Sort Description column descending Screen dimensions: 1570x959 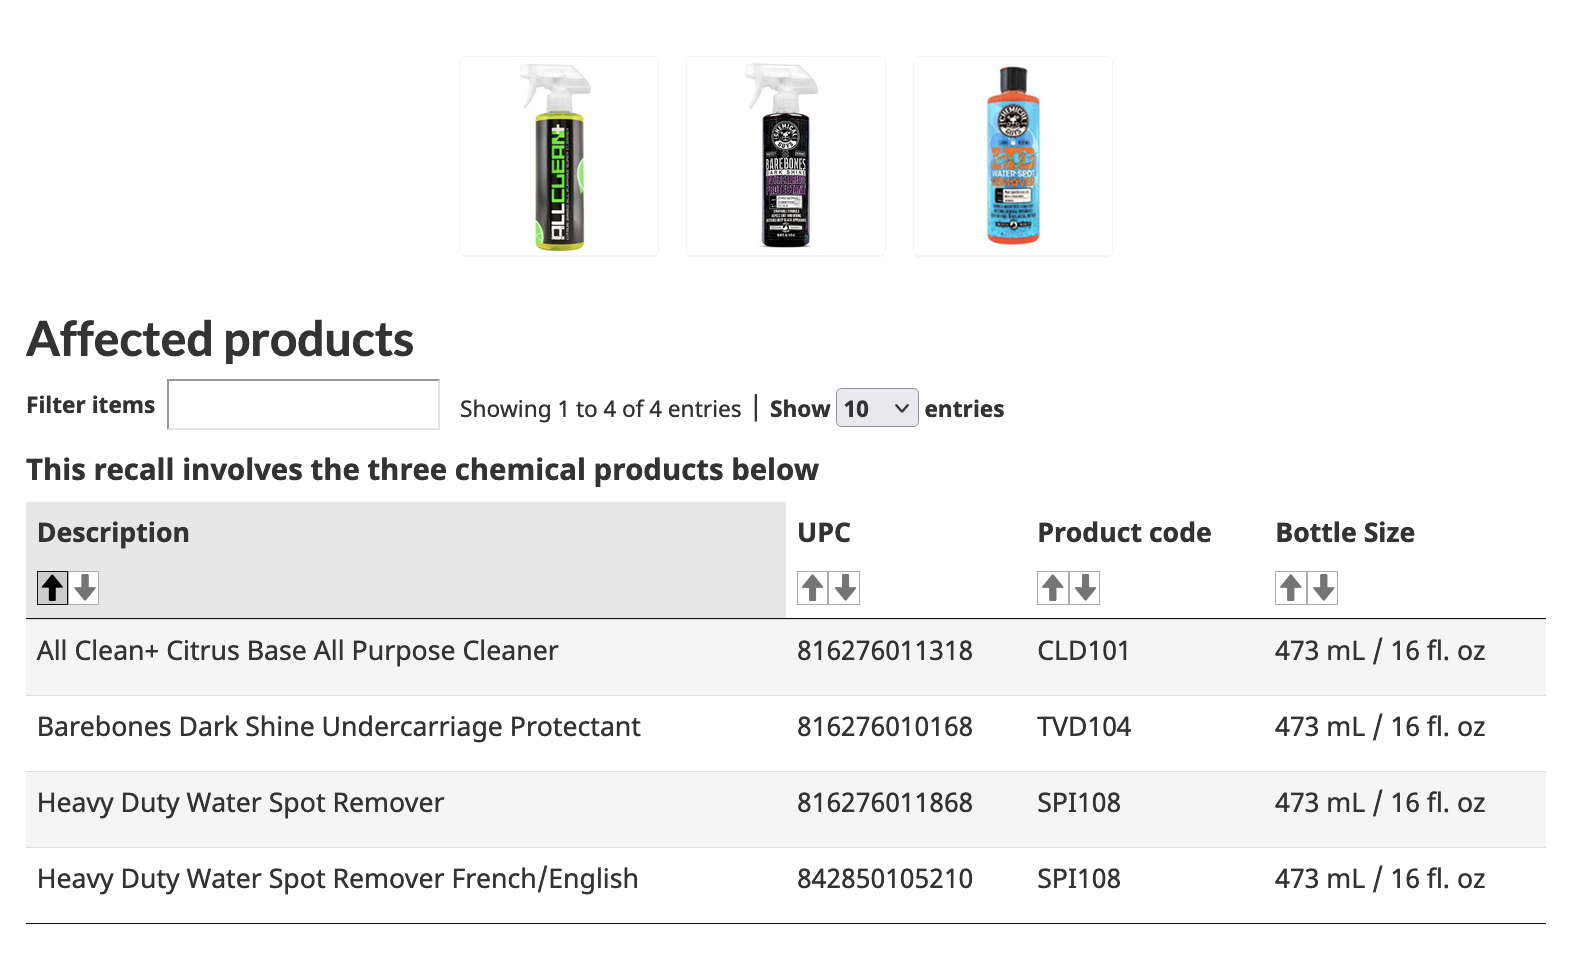pyautogui.click(x=85, y=588)
